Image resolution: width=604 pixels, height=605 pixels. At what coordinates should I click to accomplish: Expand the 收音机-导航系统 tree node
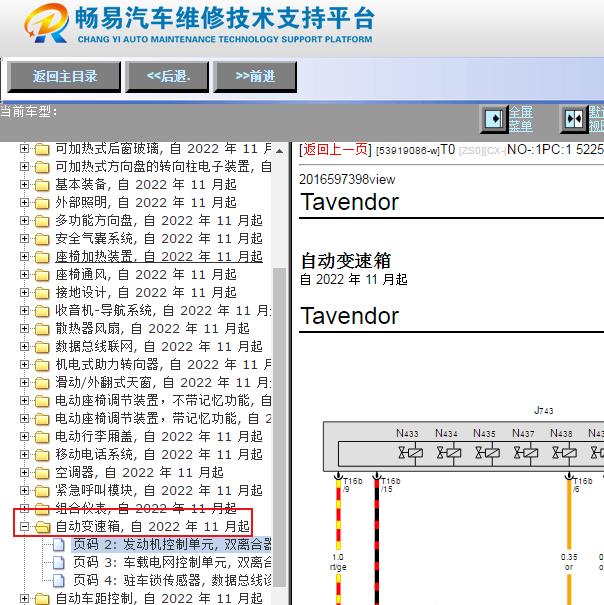(x=24, y=311)
